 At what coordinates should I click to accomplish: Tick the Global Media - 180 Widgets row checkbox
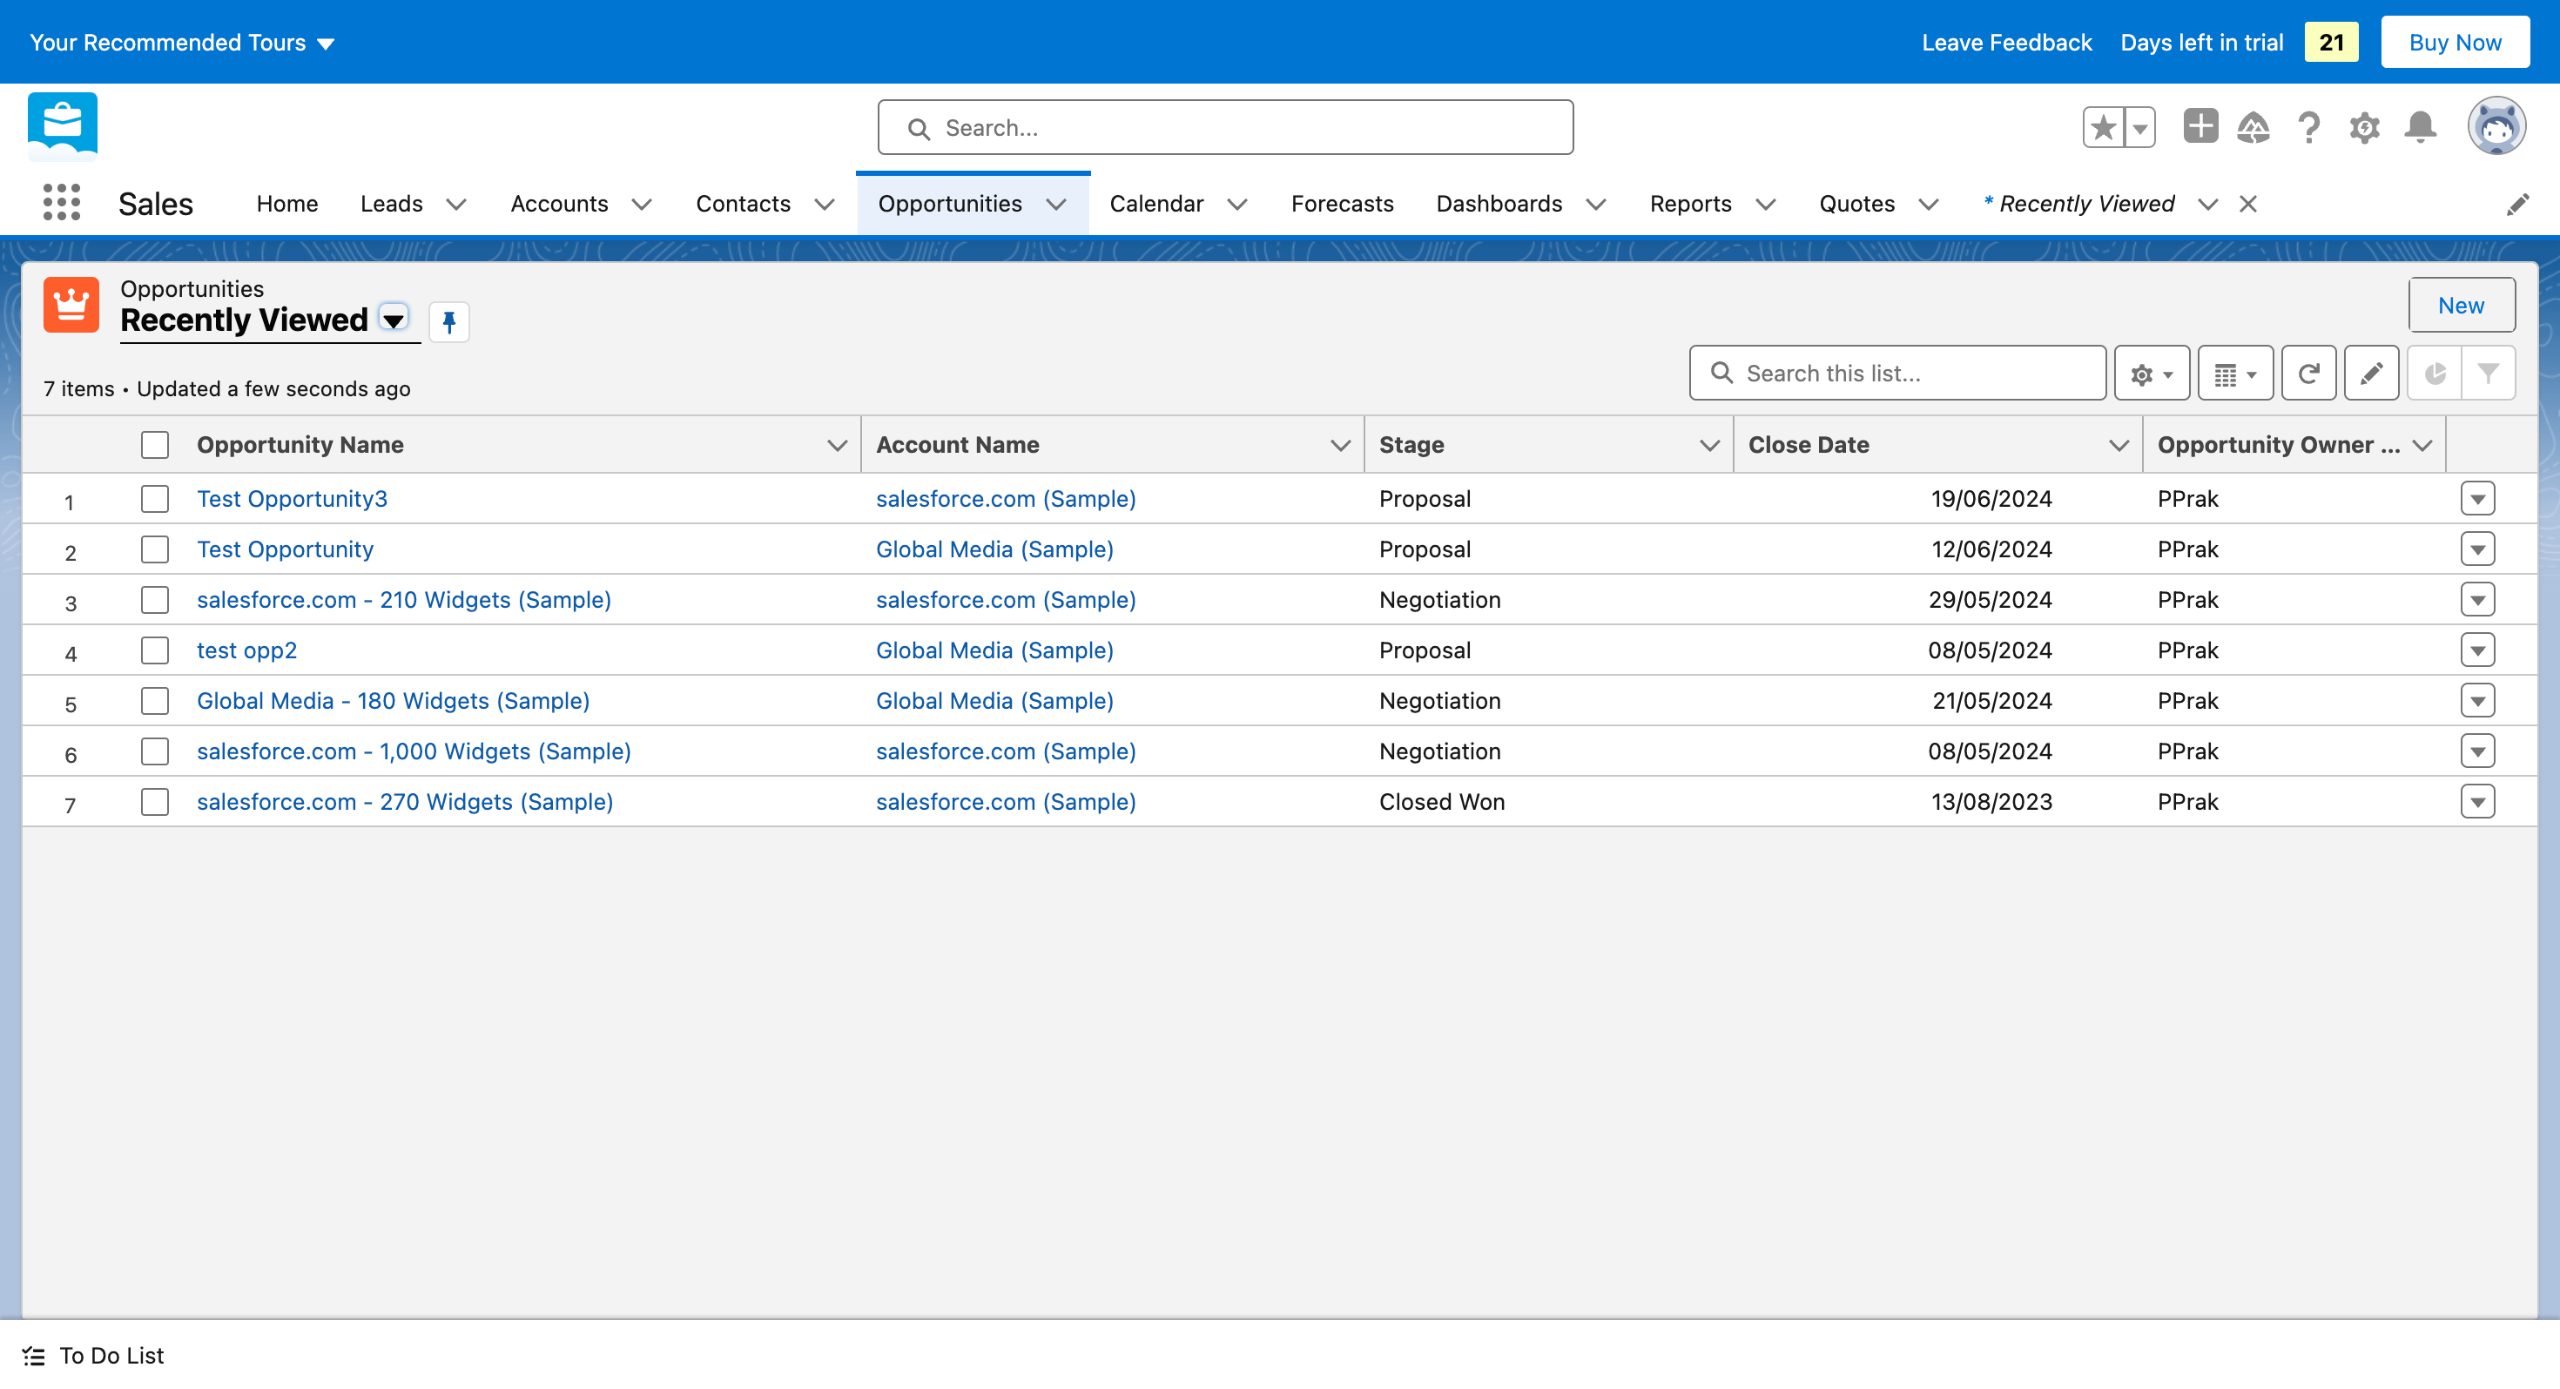(x=155, y=700)
